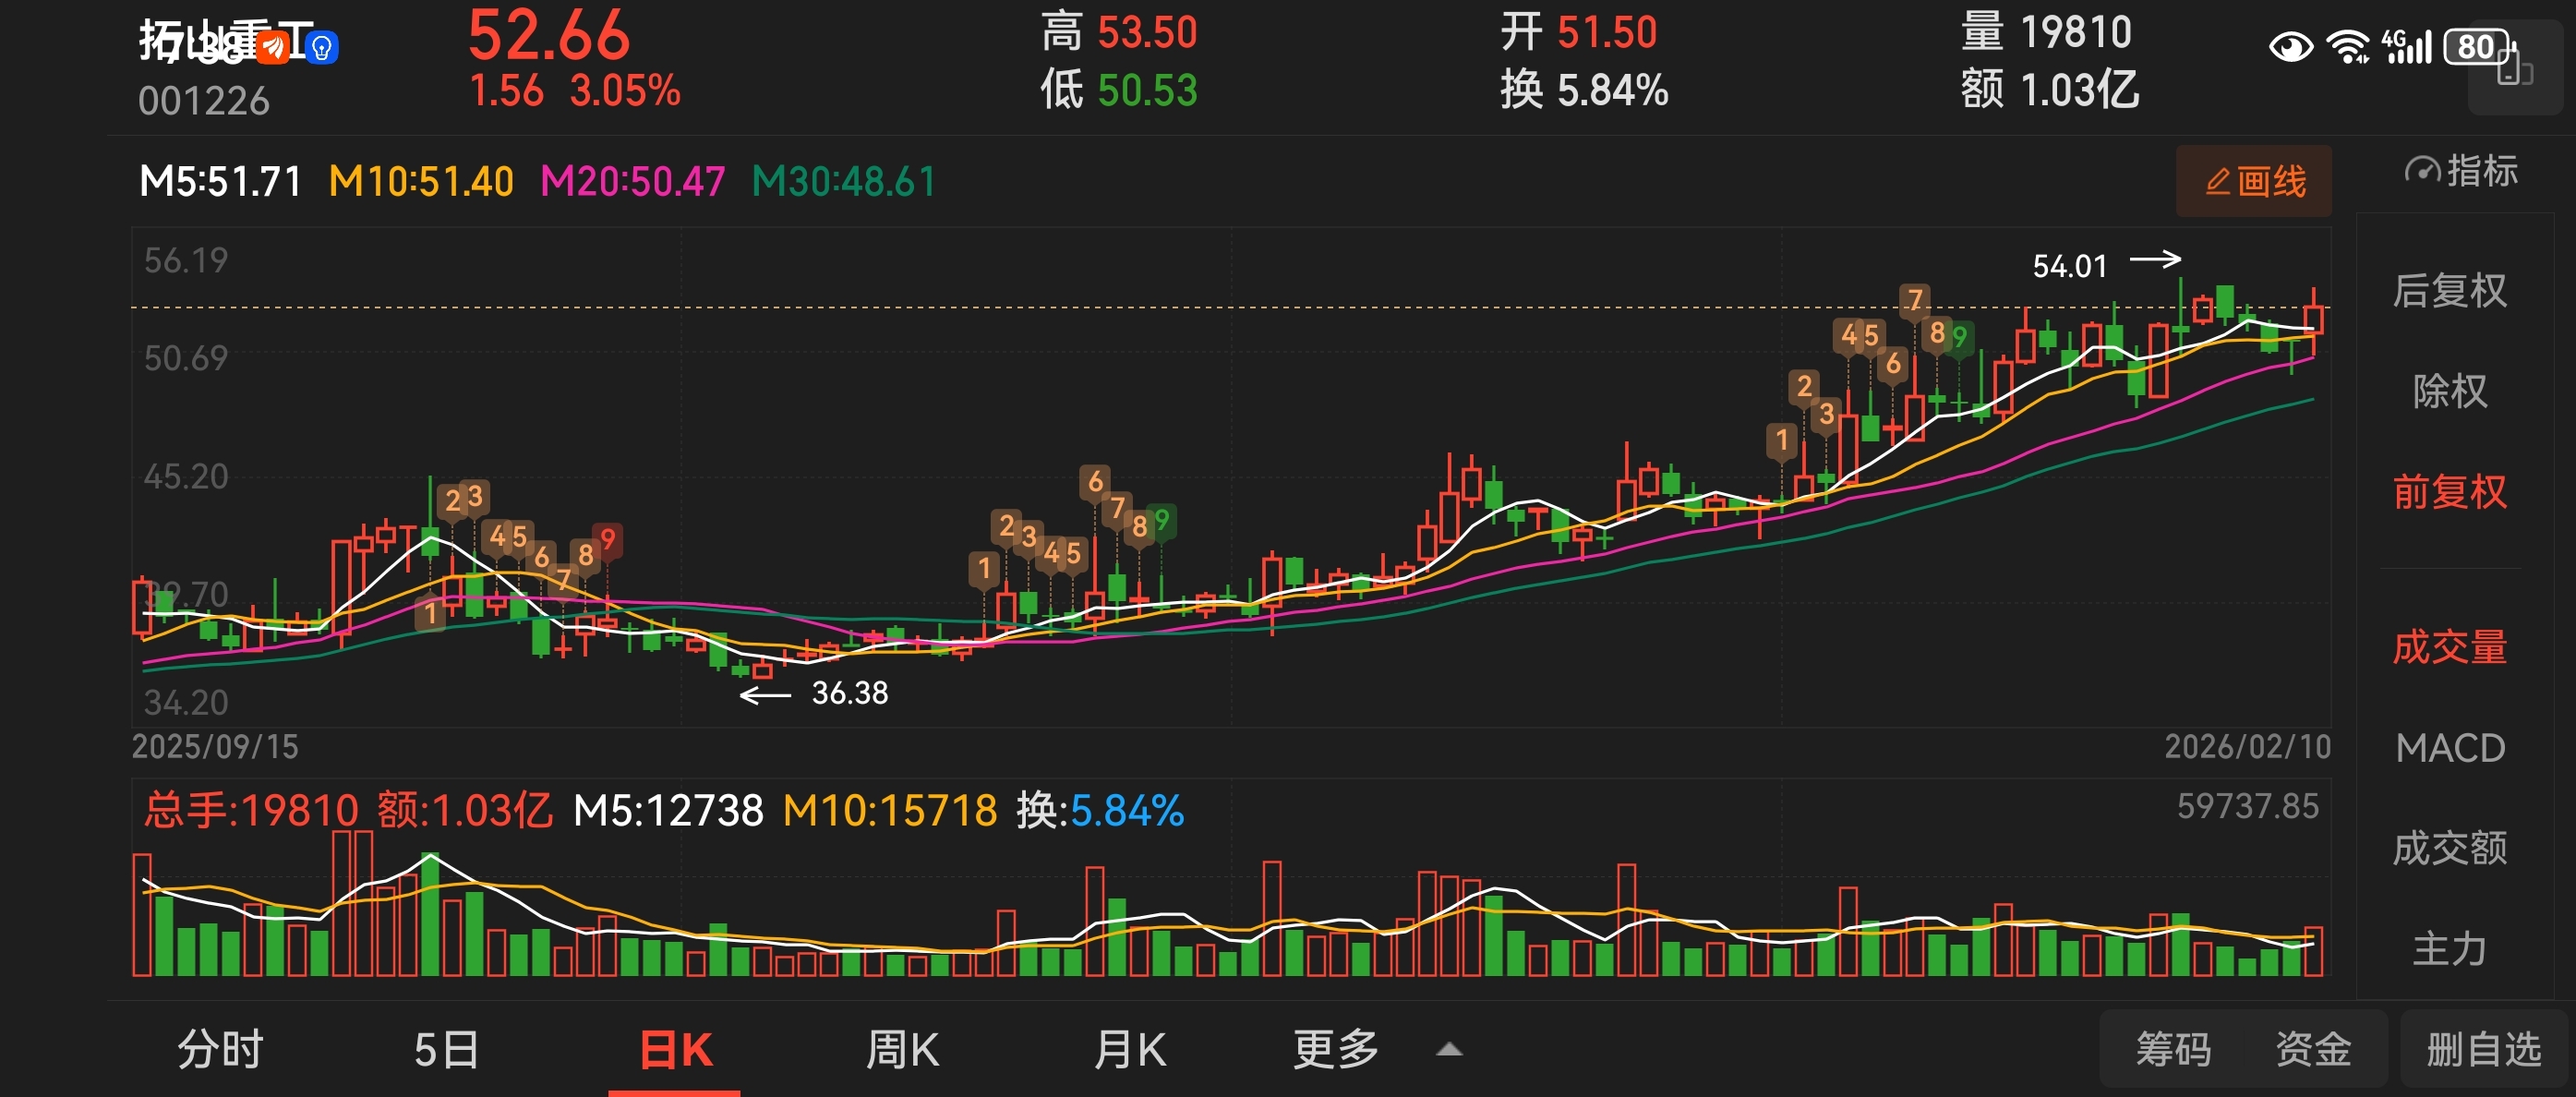
Task: Switch sub-chart indicator to 成交额
Action: pyautogui.click(x=2449, y=848)
